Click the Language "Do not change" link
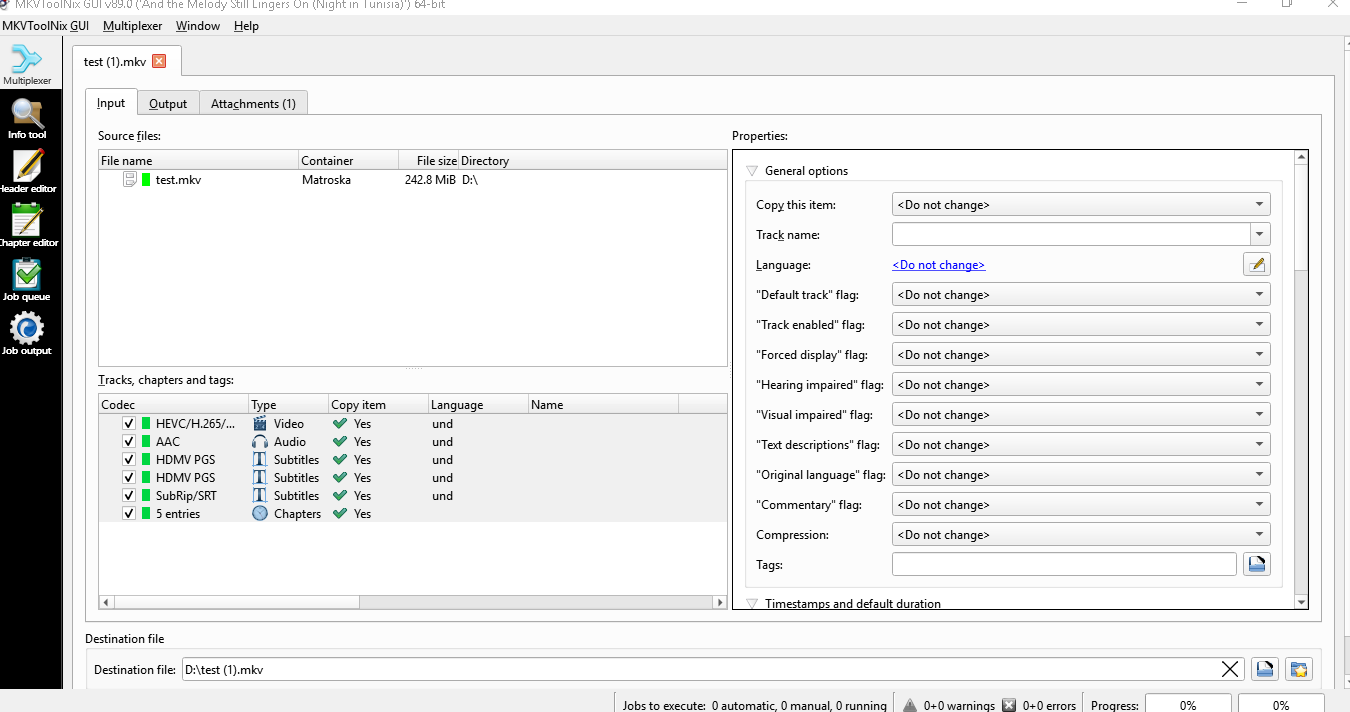 pyautogui.click(x=938, y=265)
